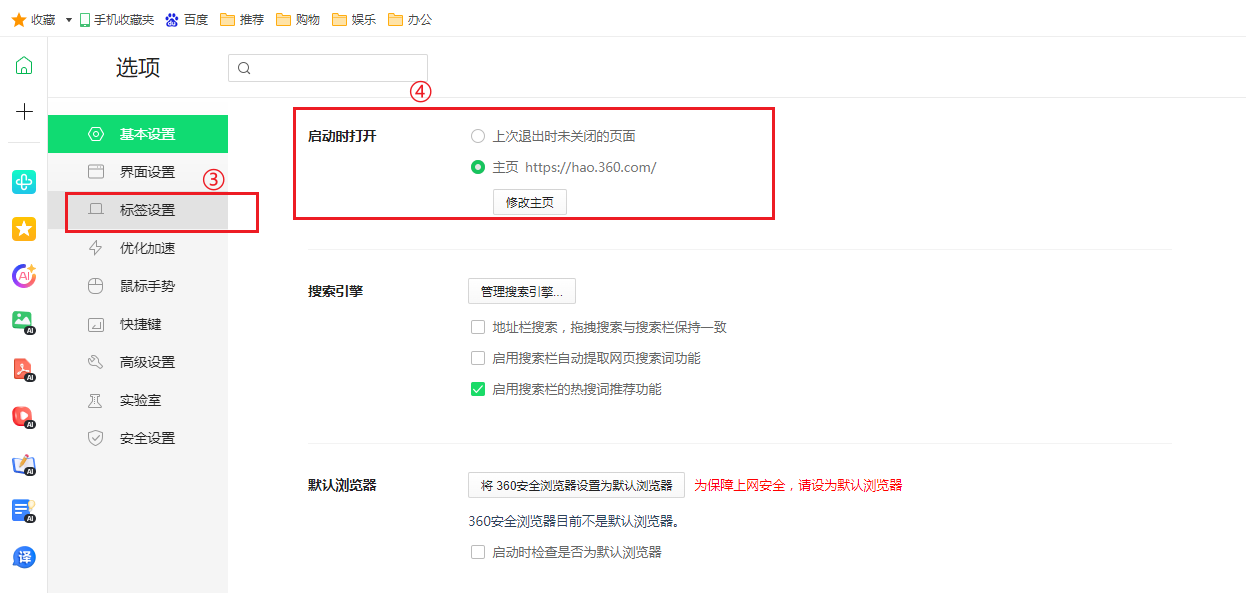Expand the 收藏 dropdown arrow

pos(69,19)
